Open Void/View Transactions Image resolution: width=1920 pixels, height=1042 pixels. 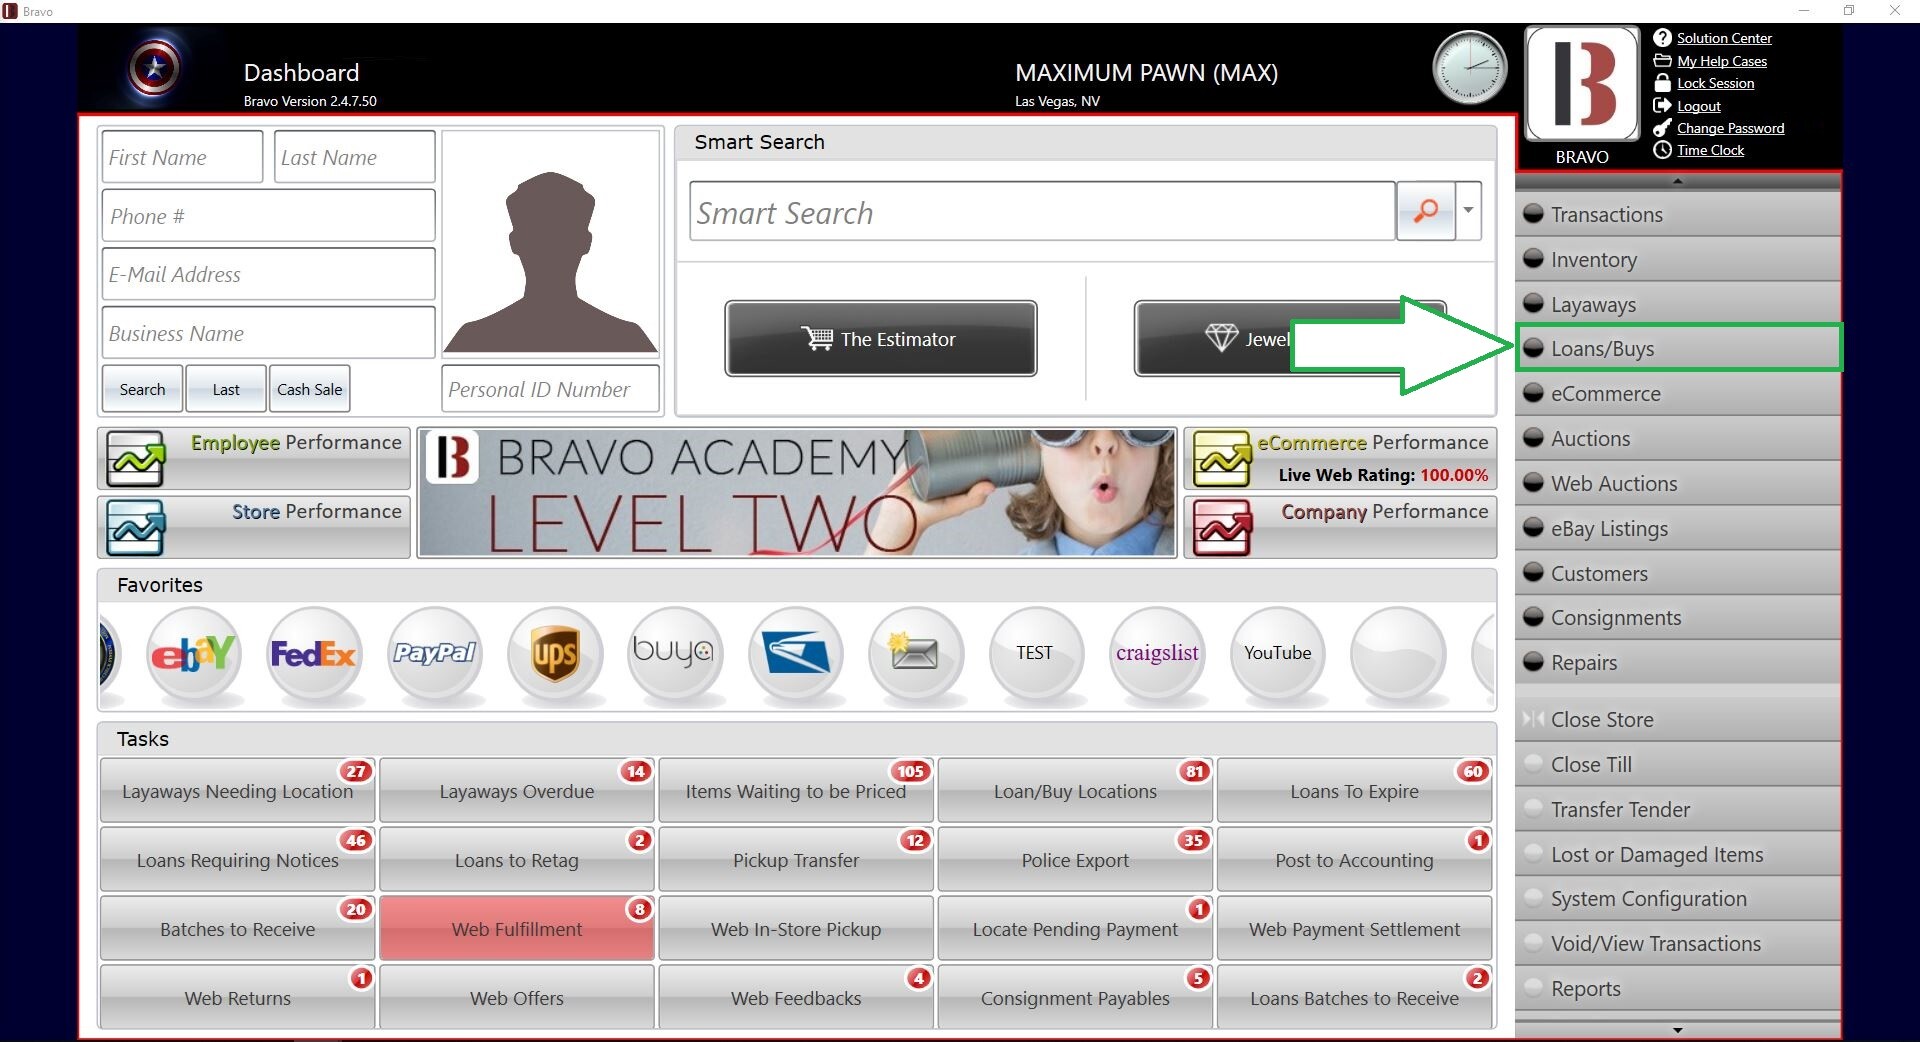click(x=1678, y=943)
